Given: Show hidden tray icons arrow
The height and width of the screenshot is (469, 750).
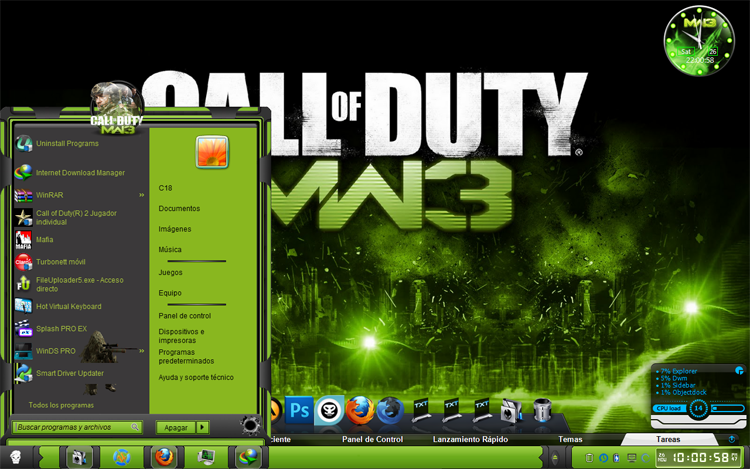Looking at the screenshot, I should point(555,458).
